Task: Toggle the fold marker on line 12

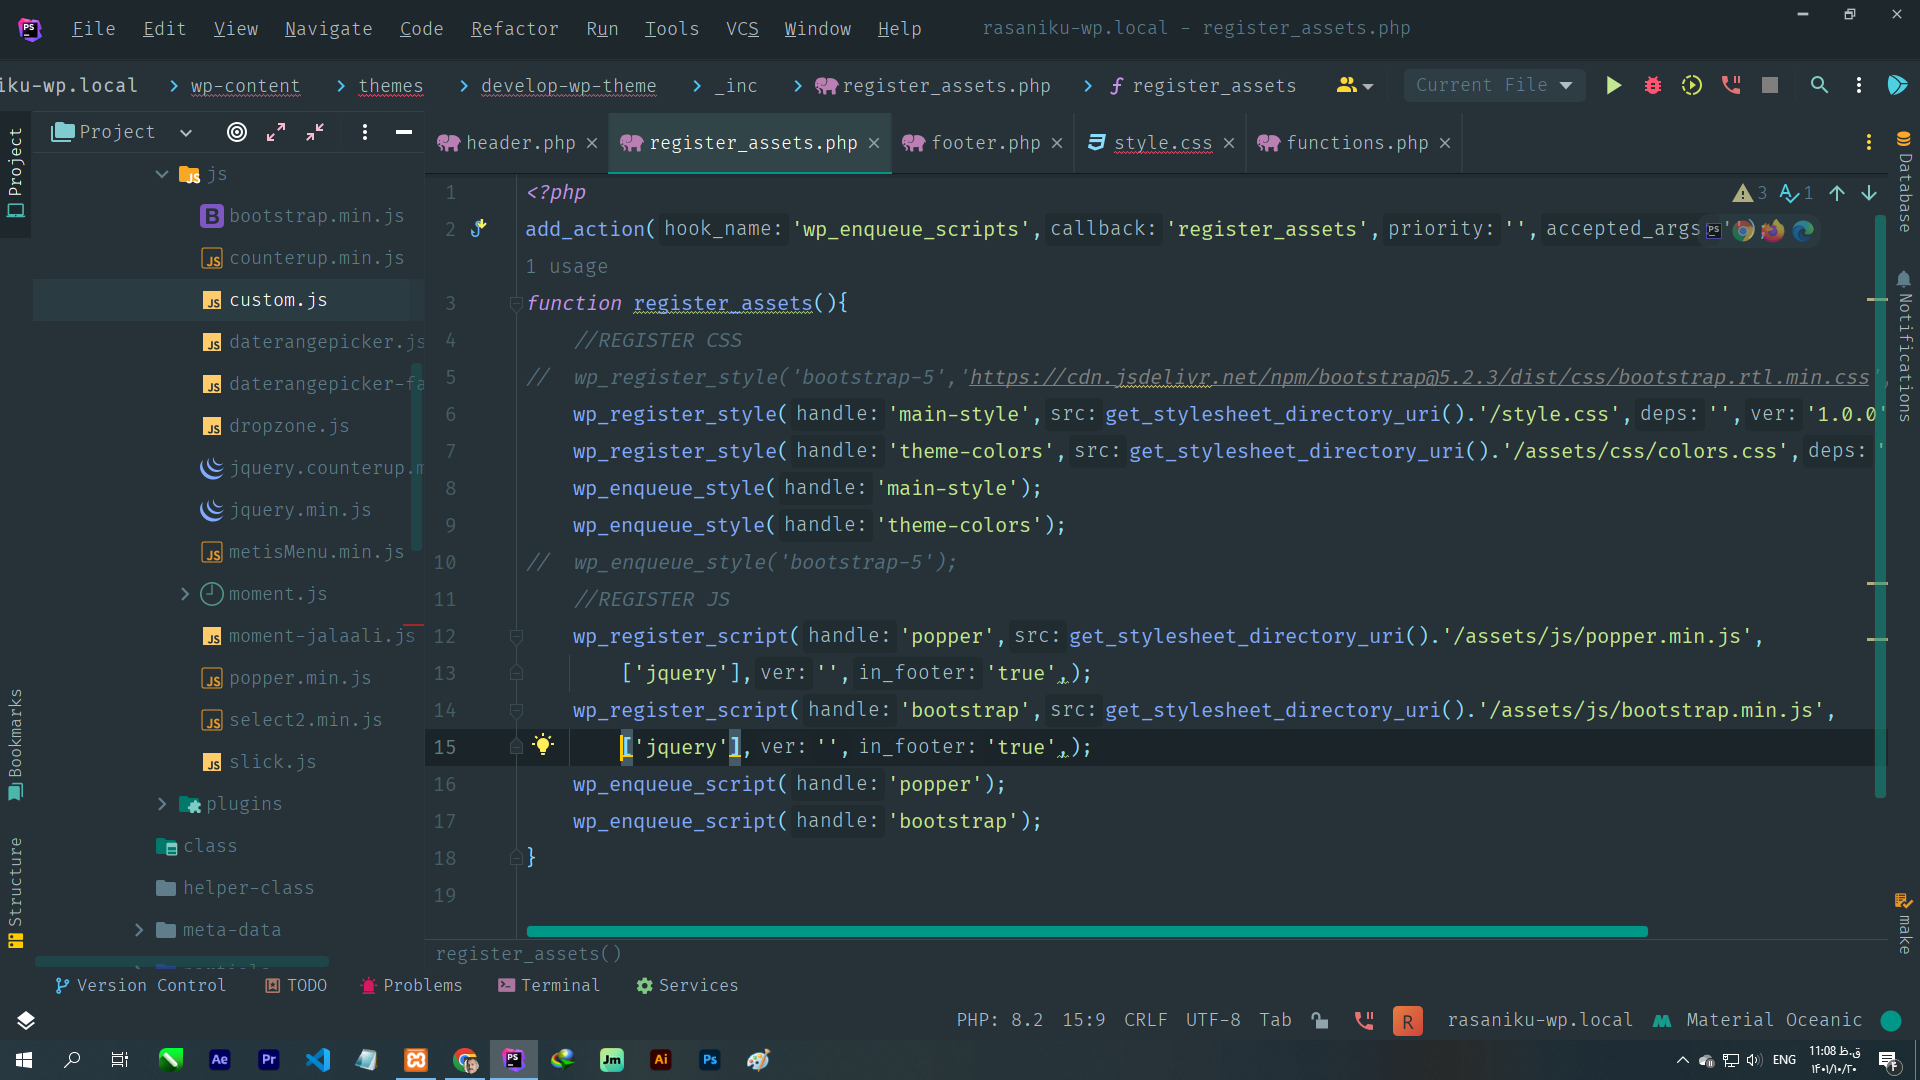Action: (x=516, y=636)
